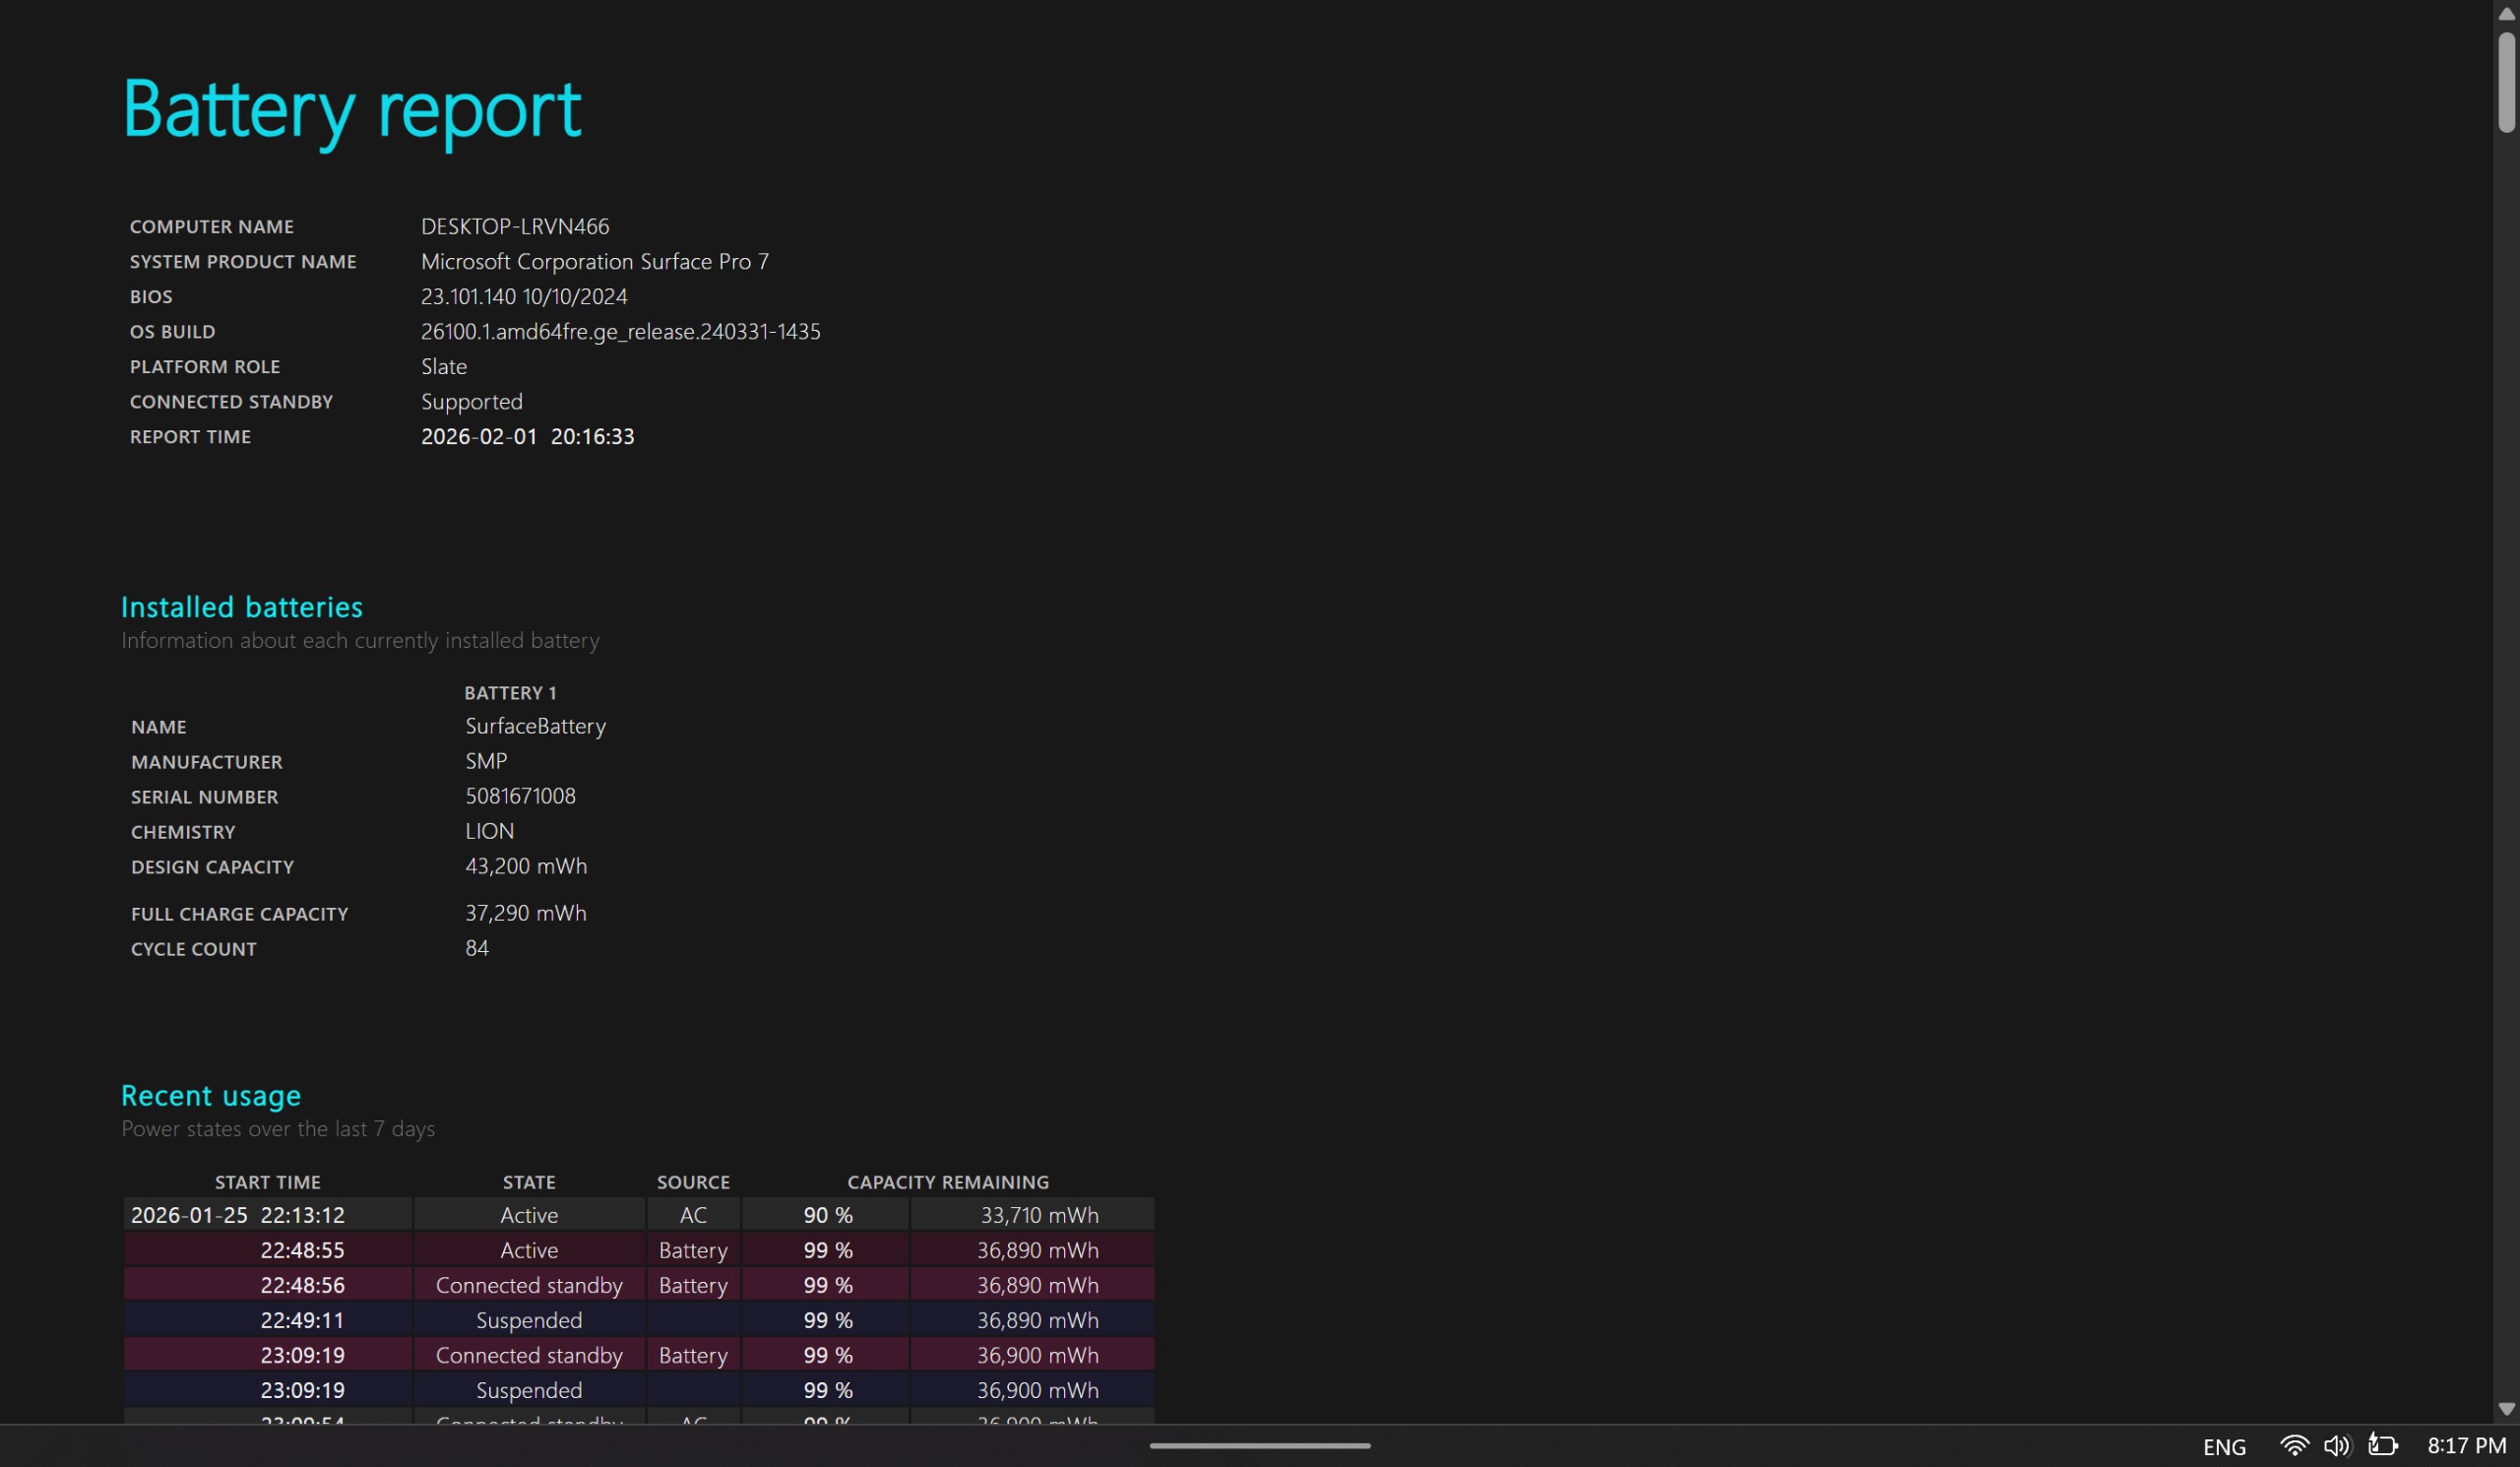This screenshot has width=2520, height=1467.
Task: Click the charging battery tray icon
Action: tap(2382, 1446)
